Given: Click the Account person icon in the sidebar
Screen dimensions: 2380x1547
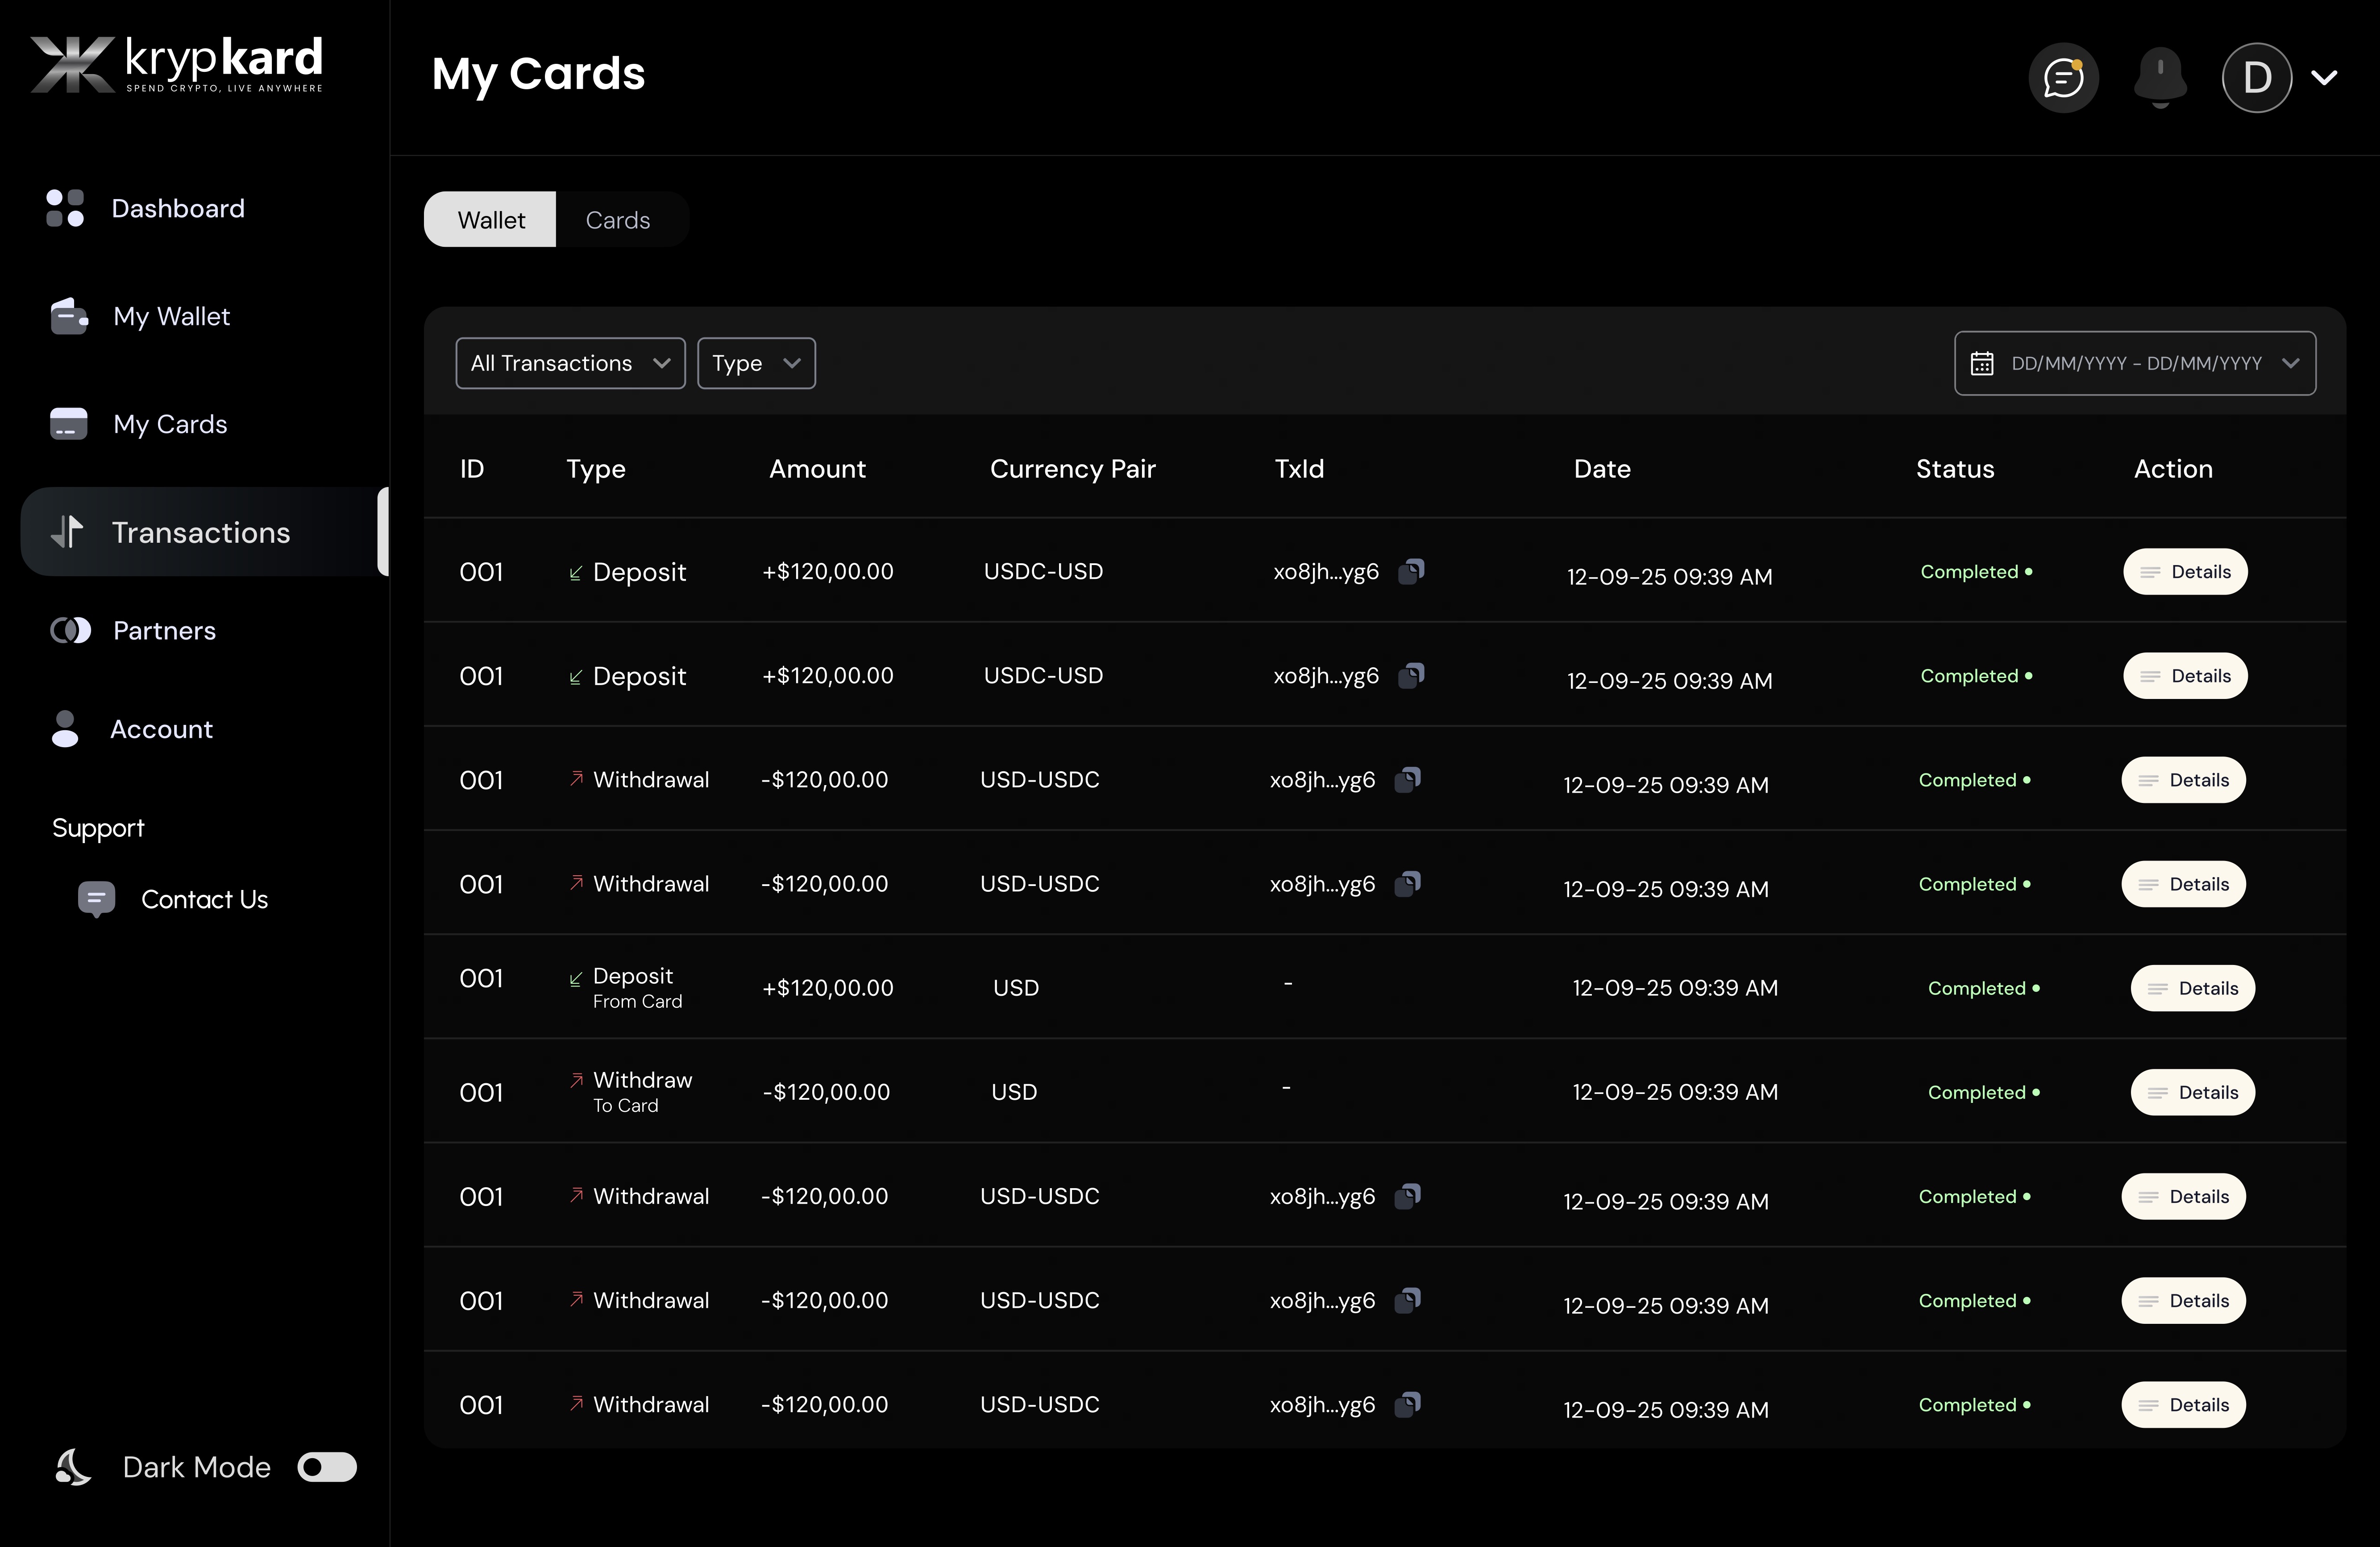Looking at the screenshot, I should click(x=65, y=729).
